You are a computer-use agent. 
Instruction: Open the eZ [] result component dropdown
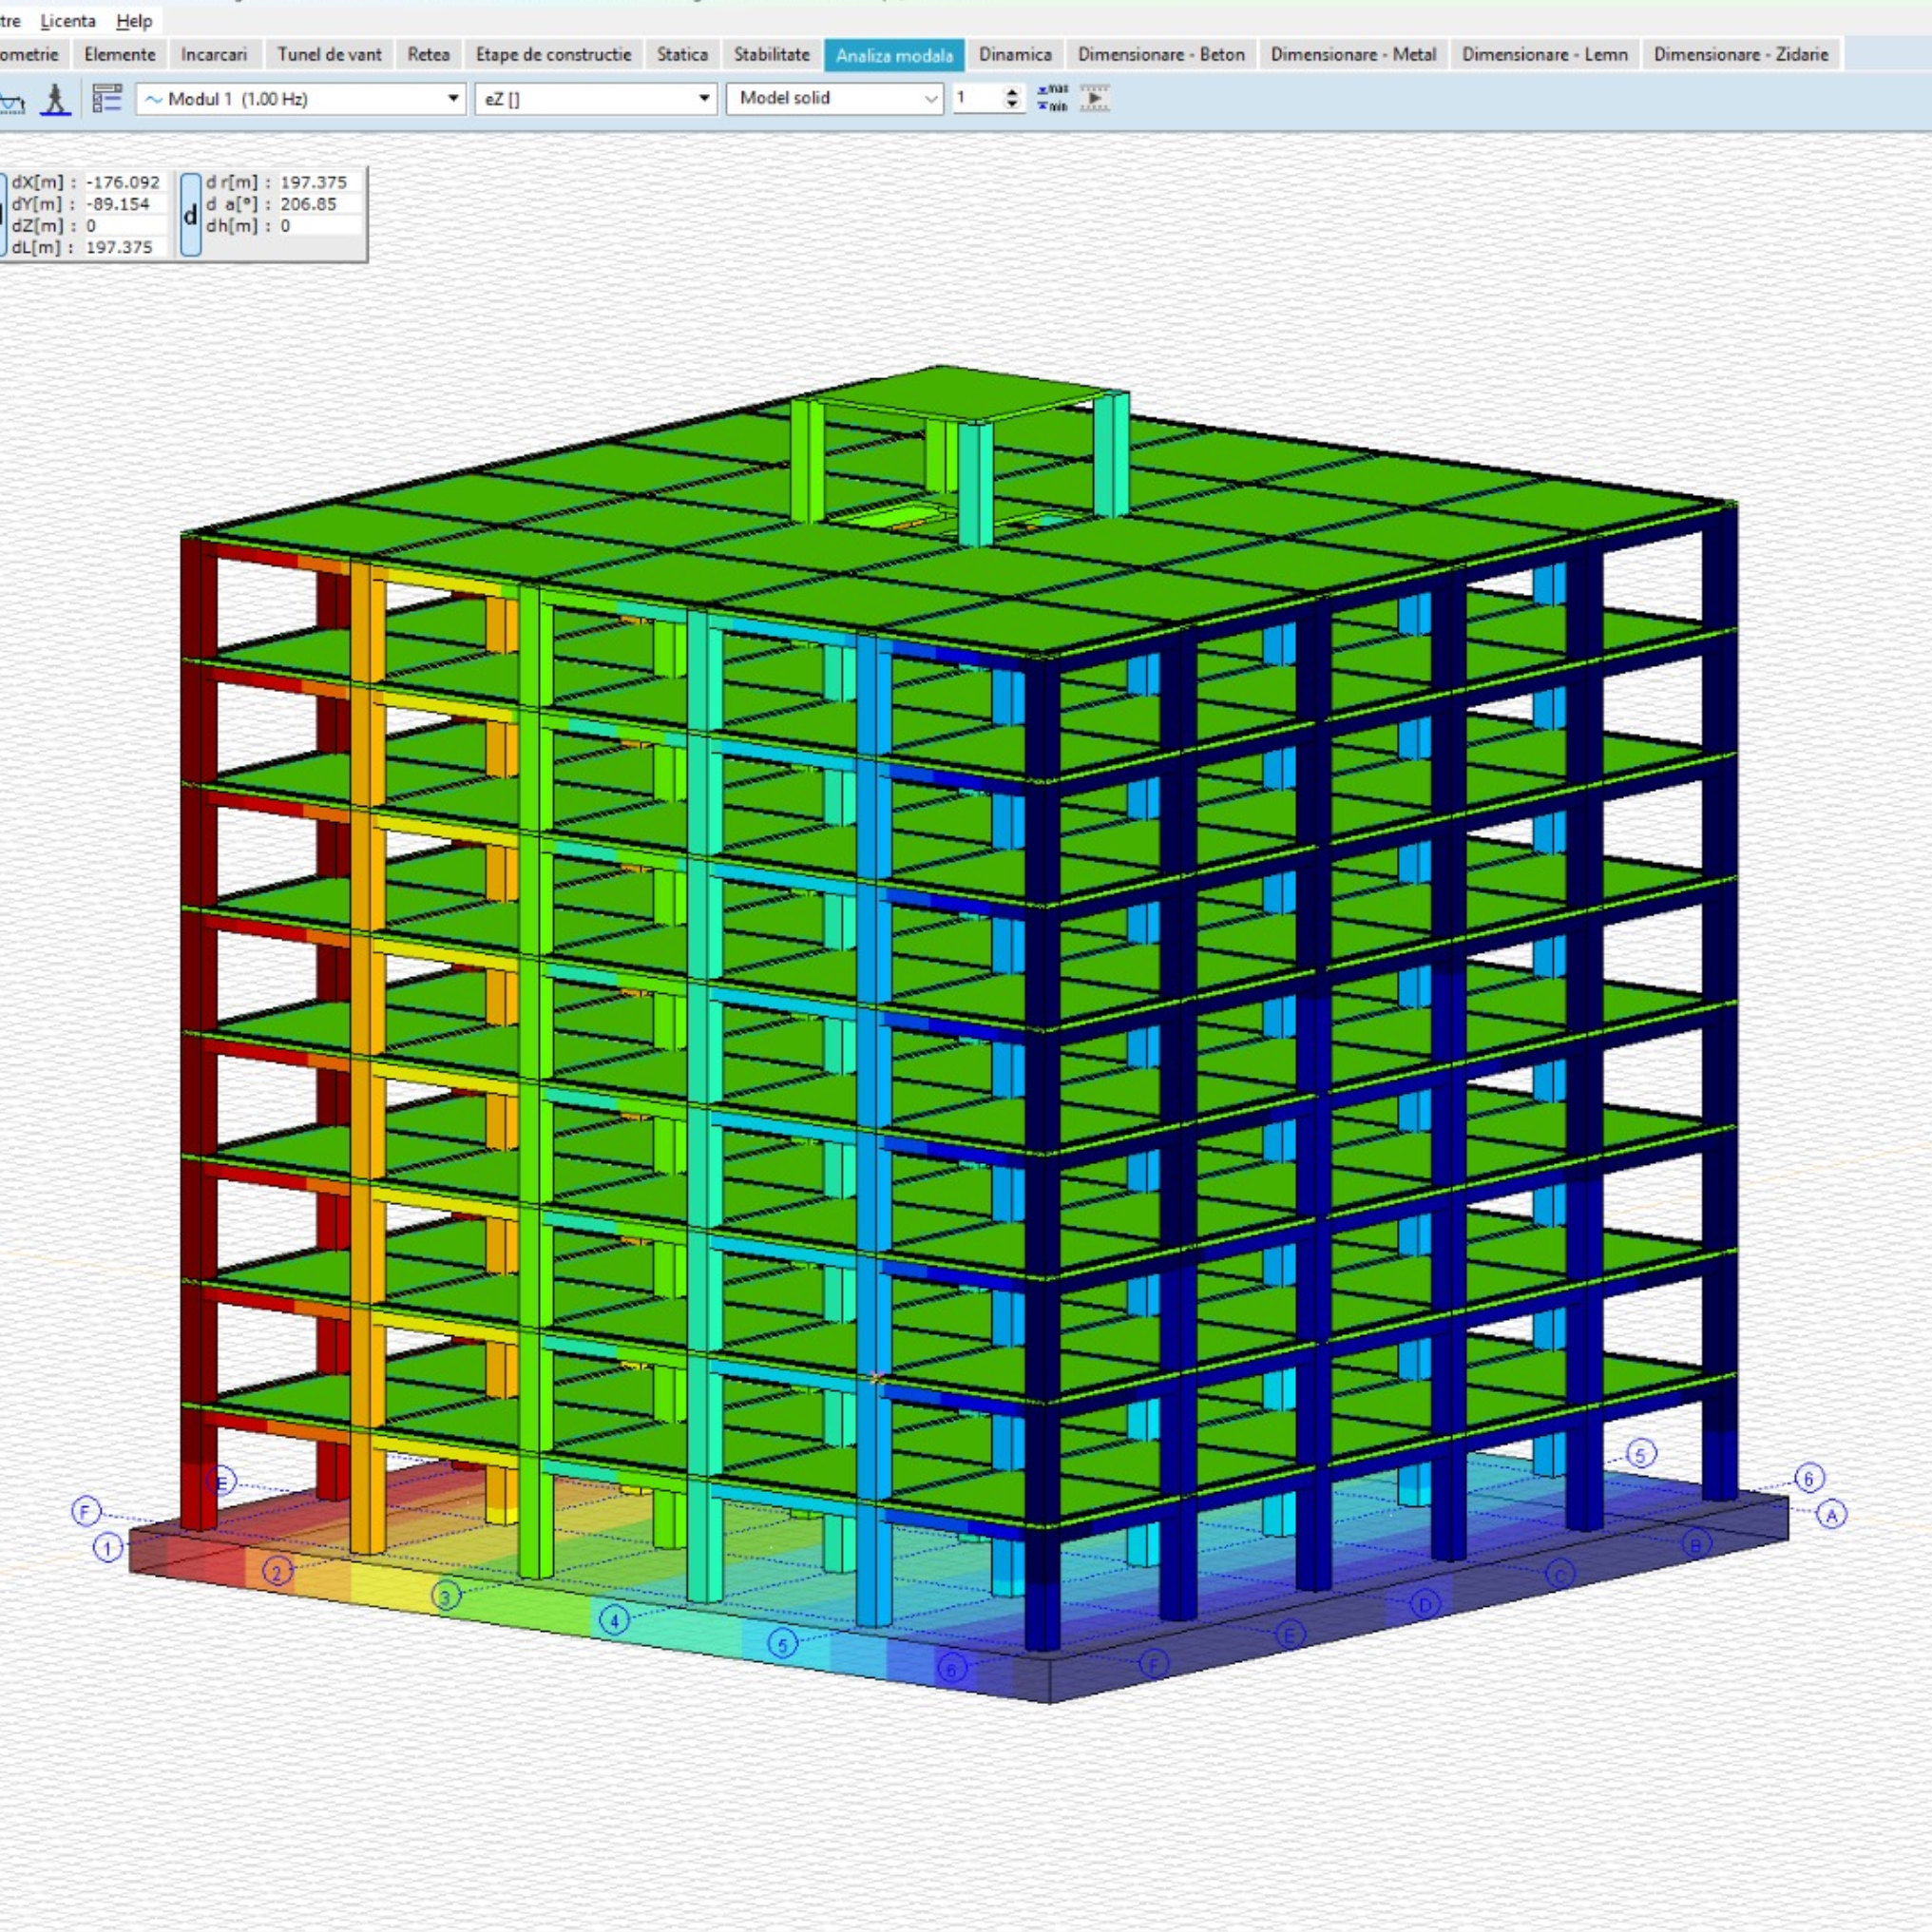[x=704, y=98]
